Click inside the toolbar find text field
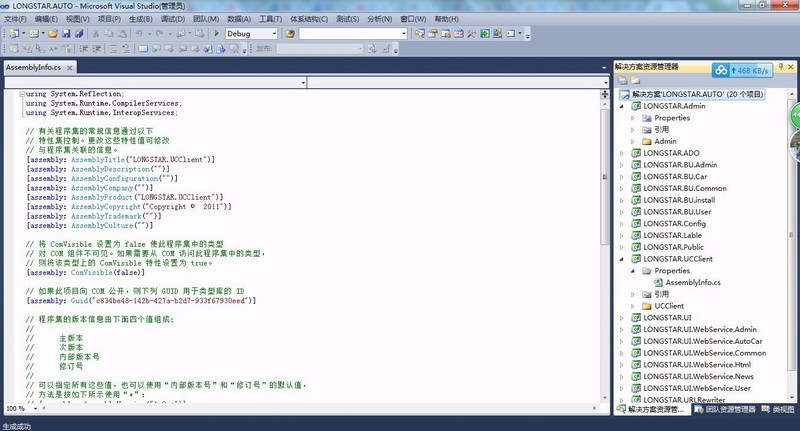800x431 pixels. coord(349,34)
